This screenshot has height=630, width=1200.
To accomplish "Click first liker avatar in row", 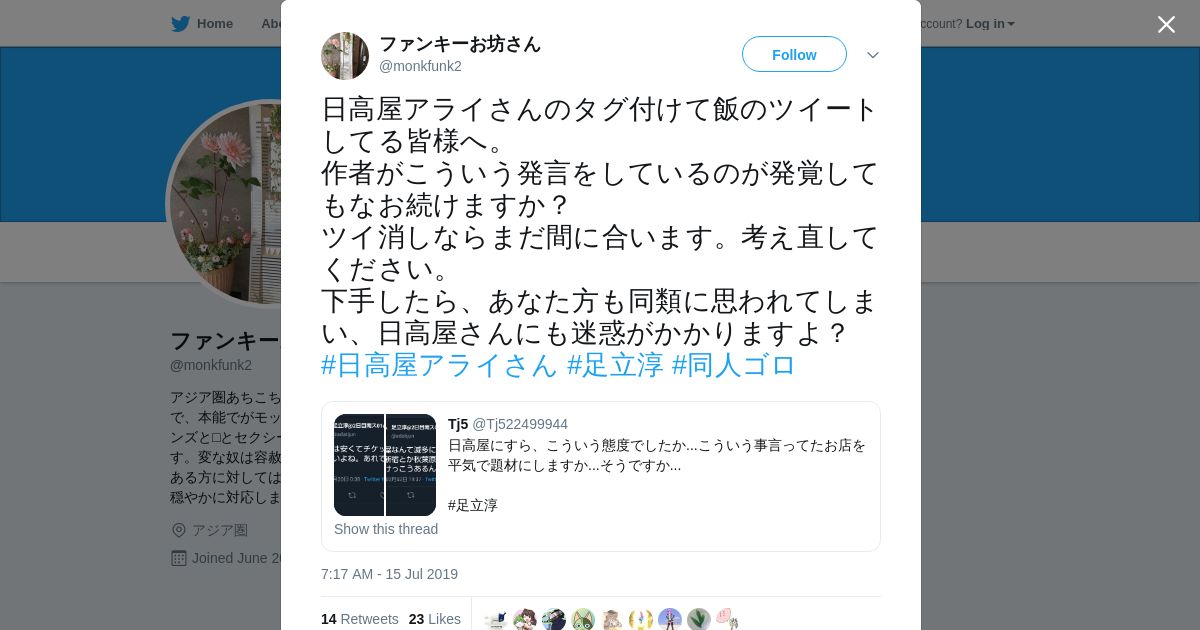I will (x=496, y=620).
